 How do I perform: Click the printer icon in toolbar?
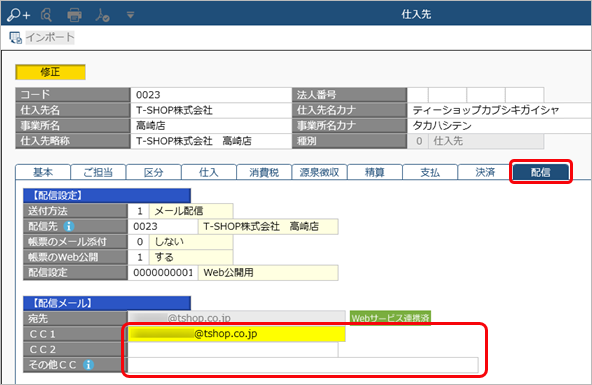coord(74,15)
